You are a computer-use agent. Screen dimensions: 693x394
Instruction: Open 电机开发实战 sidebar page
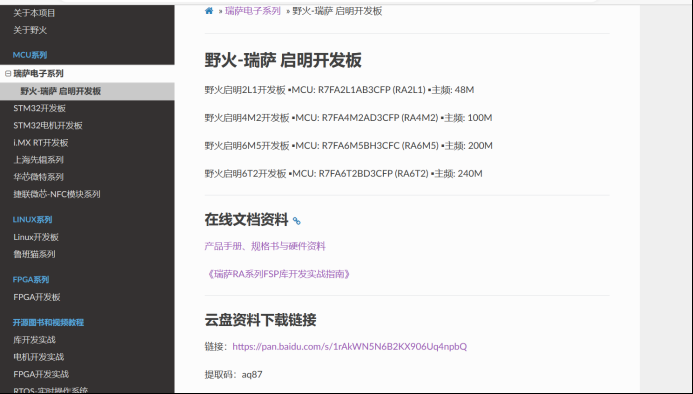[x=38, y=357]
